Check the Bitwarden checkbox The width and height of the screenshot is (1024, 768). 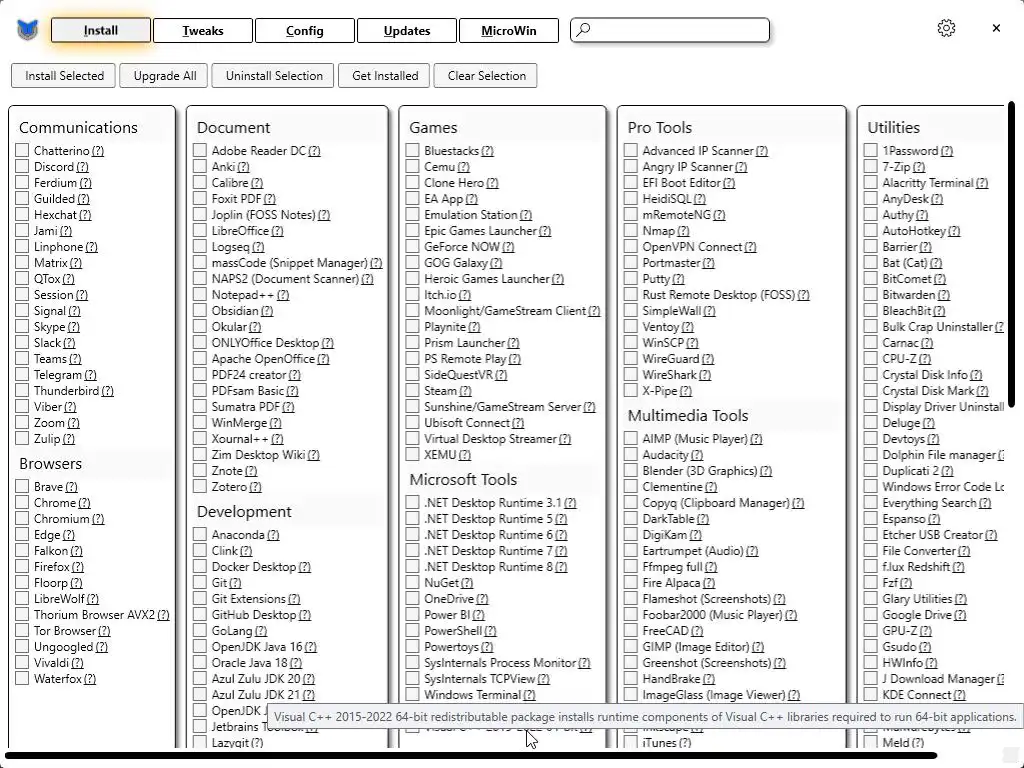(x=871, y=295)
